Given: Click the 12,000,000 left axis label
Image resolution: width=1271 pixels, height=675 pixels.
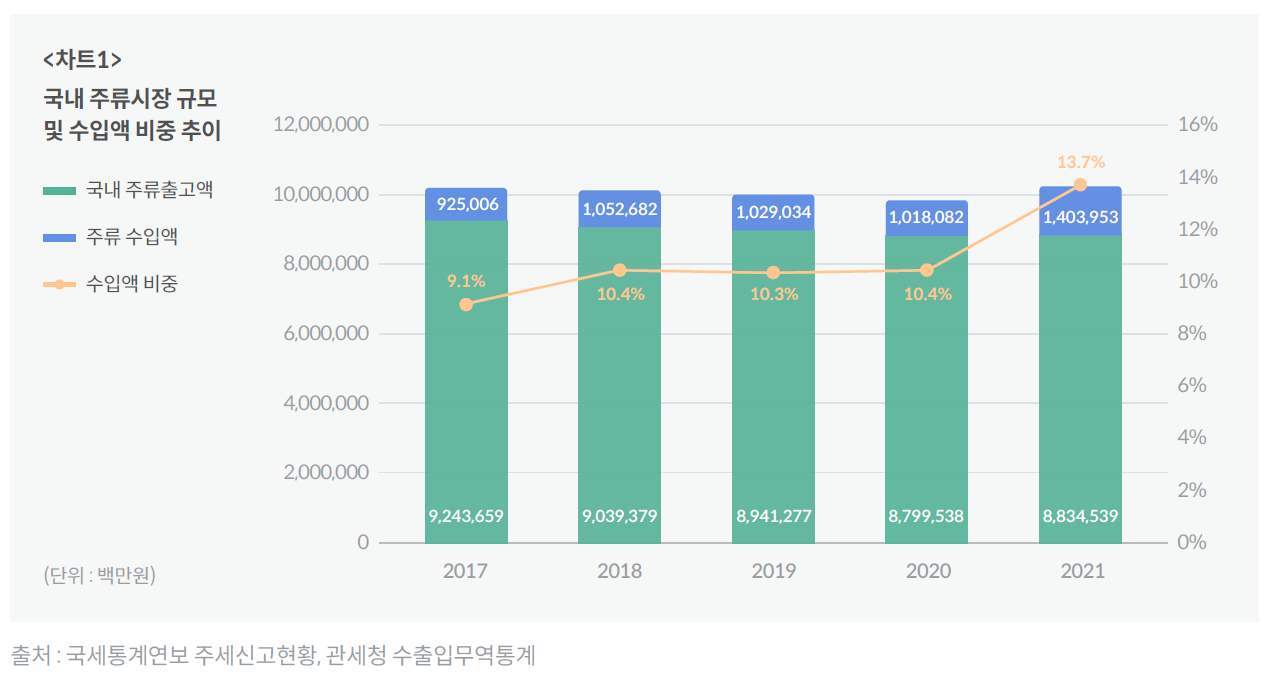Looking at the screenshot, I should pos(321,124).
